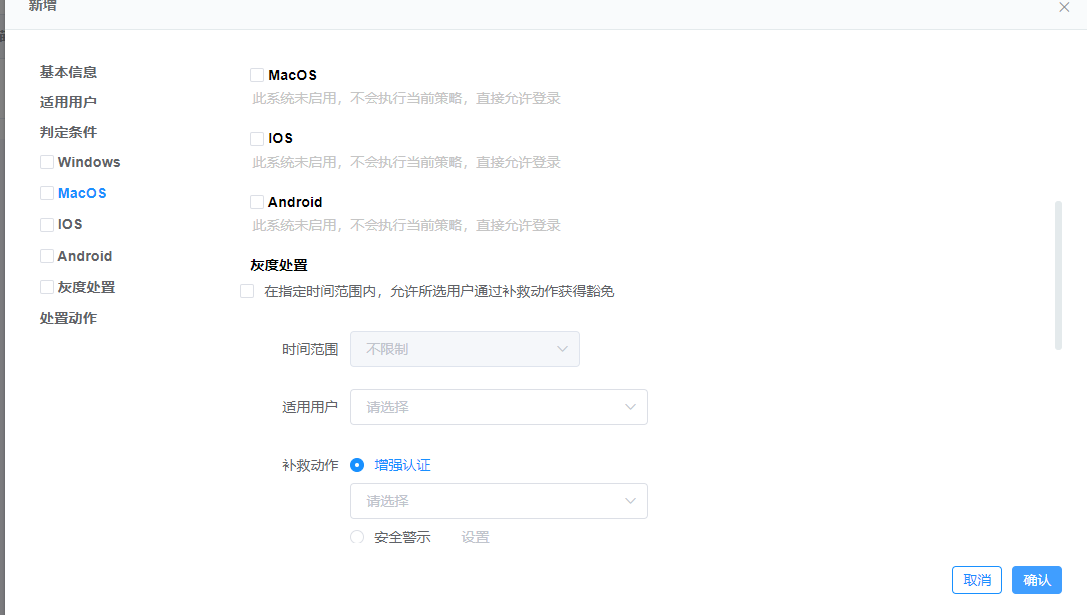Go to the 处置动作 section
Viewport: 1087px width, 615px height.
tap(68, 317)
